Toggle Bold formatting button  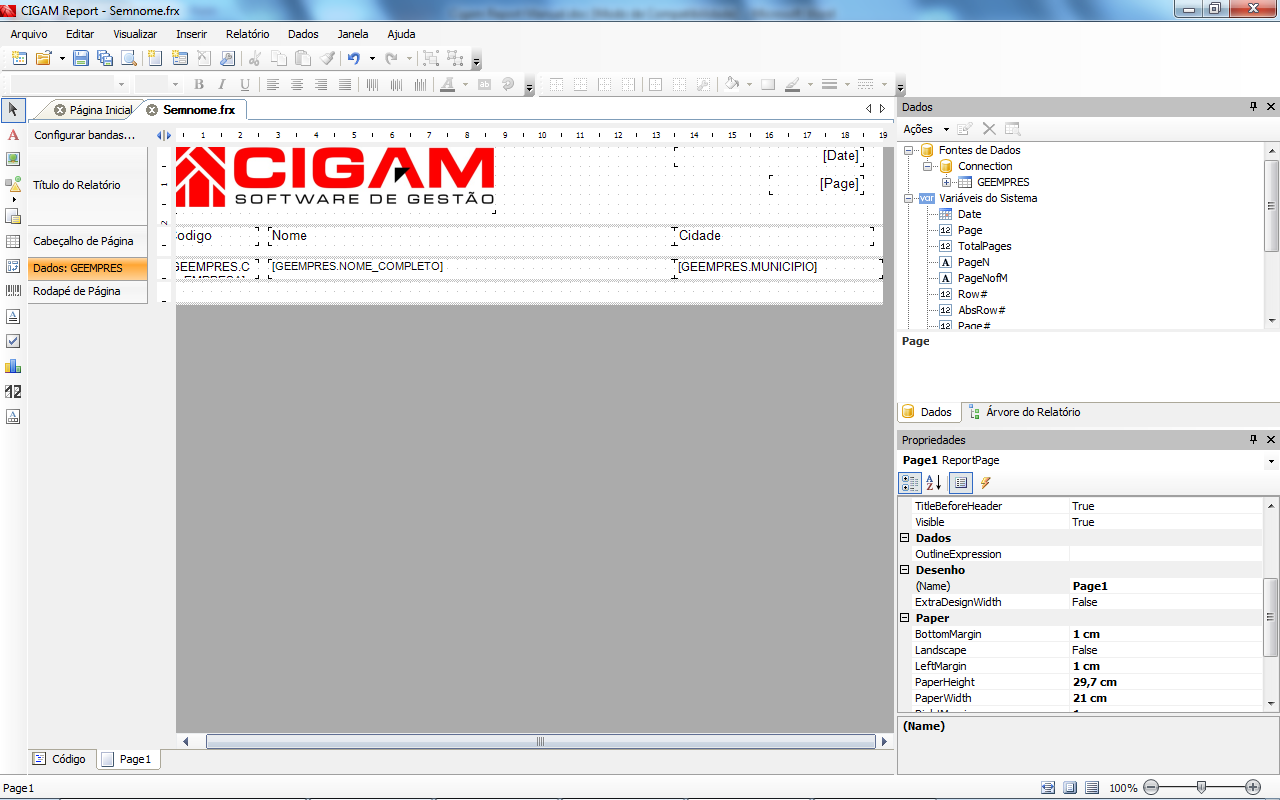(x=199, y=85)
